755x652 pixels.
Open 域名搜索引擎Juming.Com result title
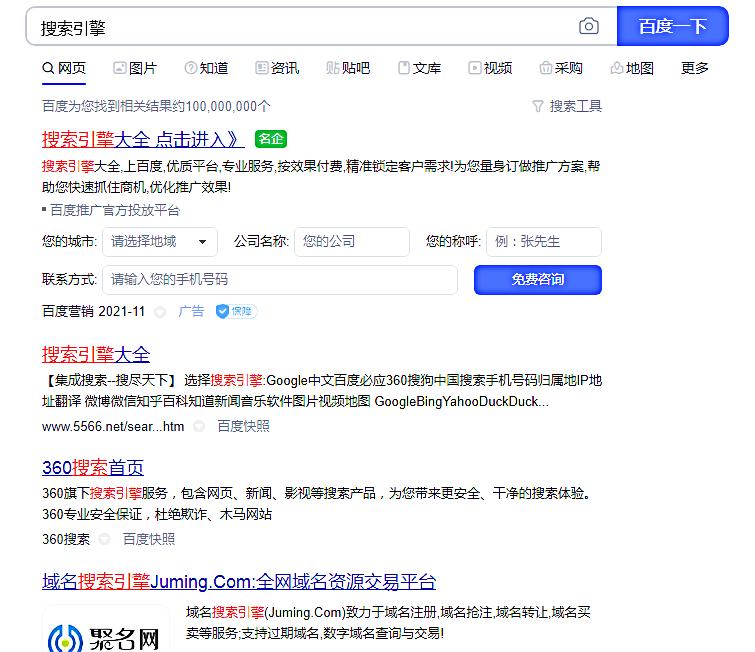point(239,582)
